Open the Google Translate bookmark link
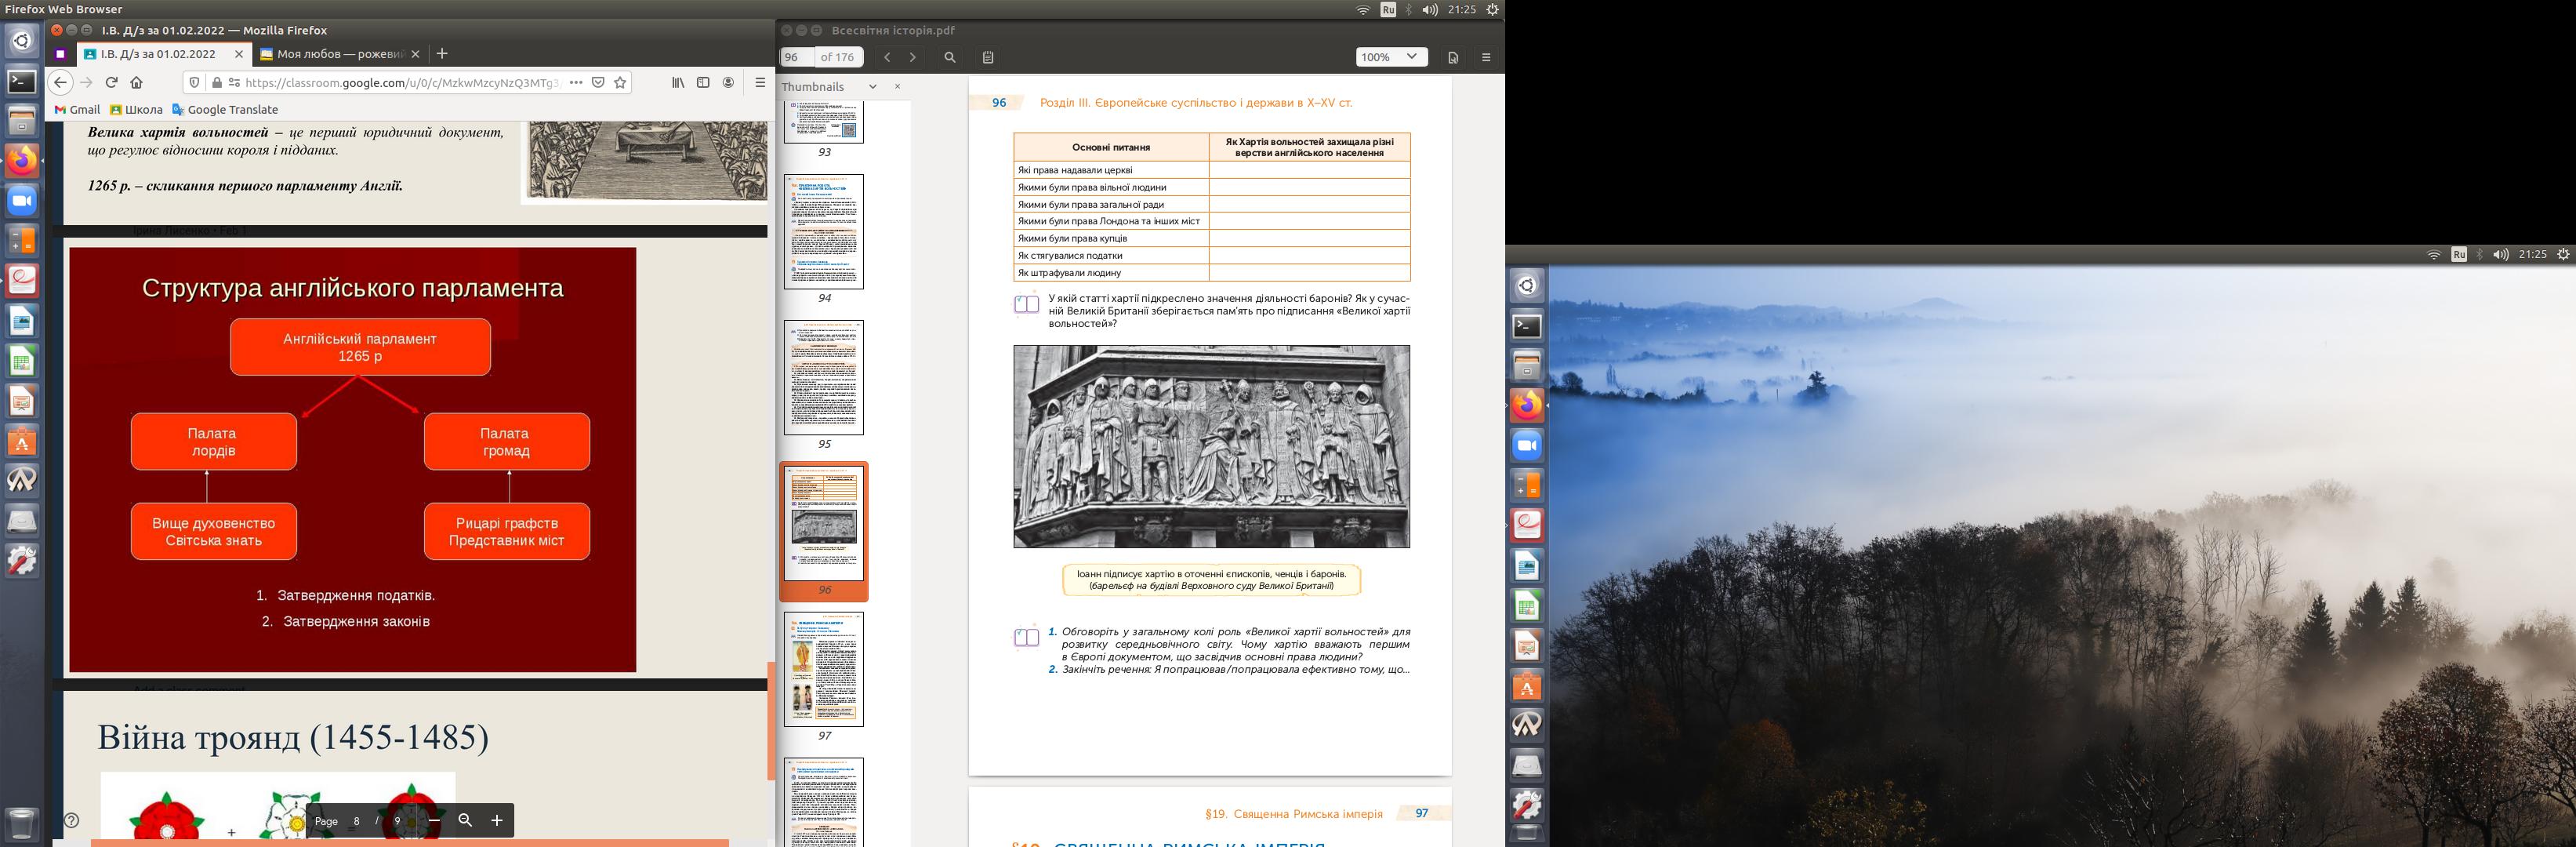 [x=225, y=110]
